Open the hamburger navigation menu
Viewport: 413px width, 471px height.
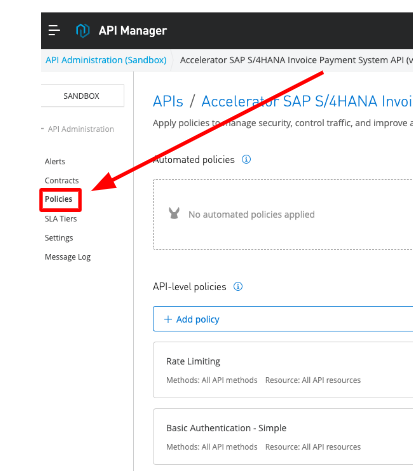pos(54,30)
